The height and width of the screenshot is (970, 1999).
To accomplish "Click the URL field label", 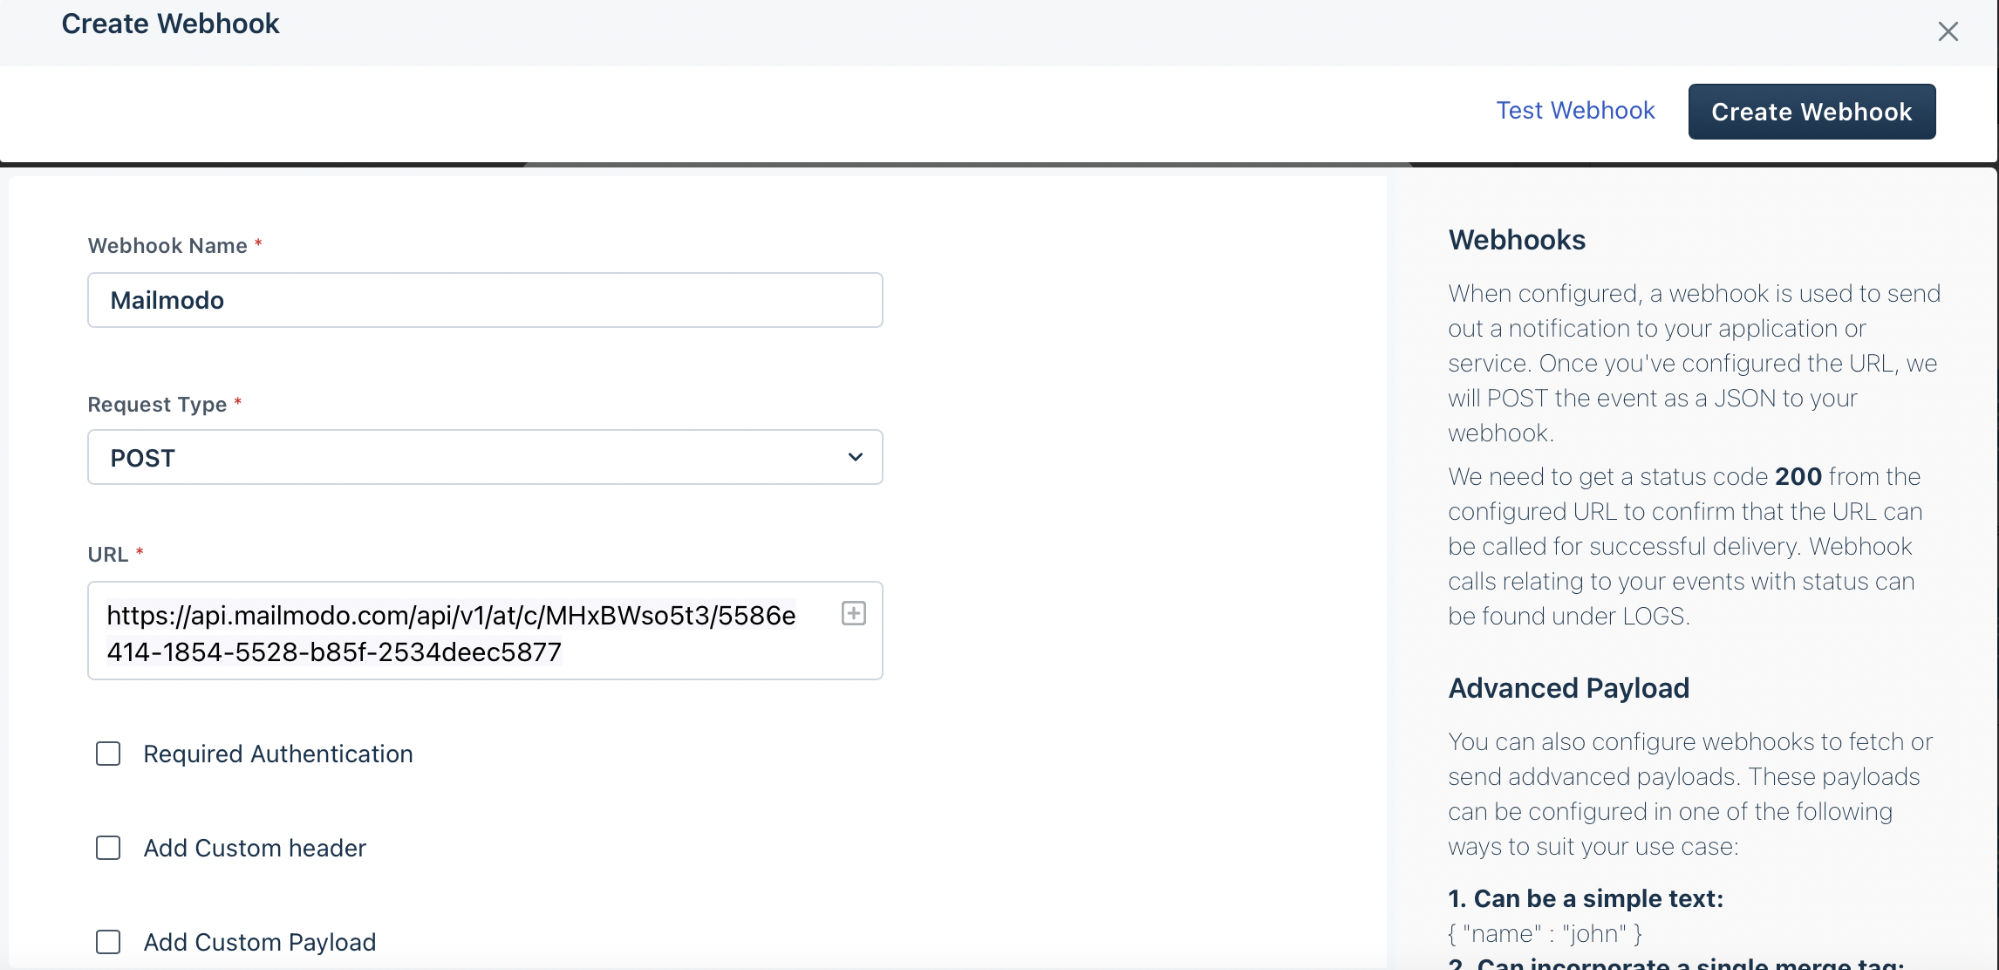I will pos(108,555).
